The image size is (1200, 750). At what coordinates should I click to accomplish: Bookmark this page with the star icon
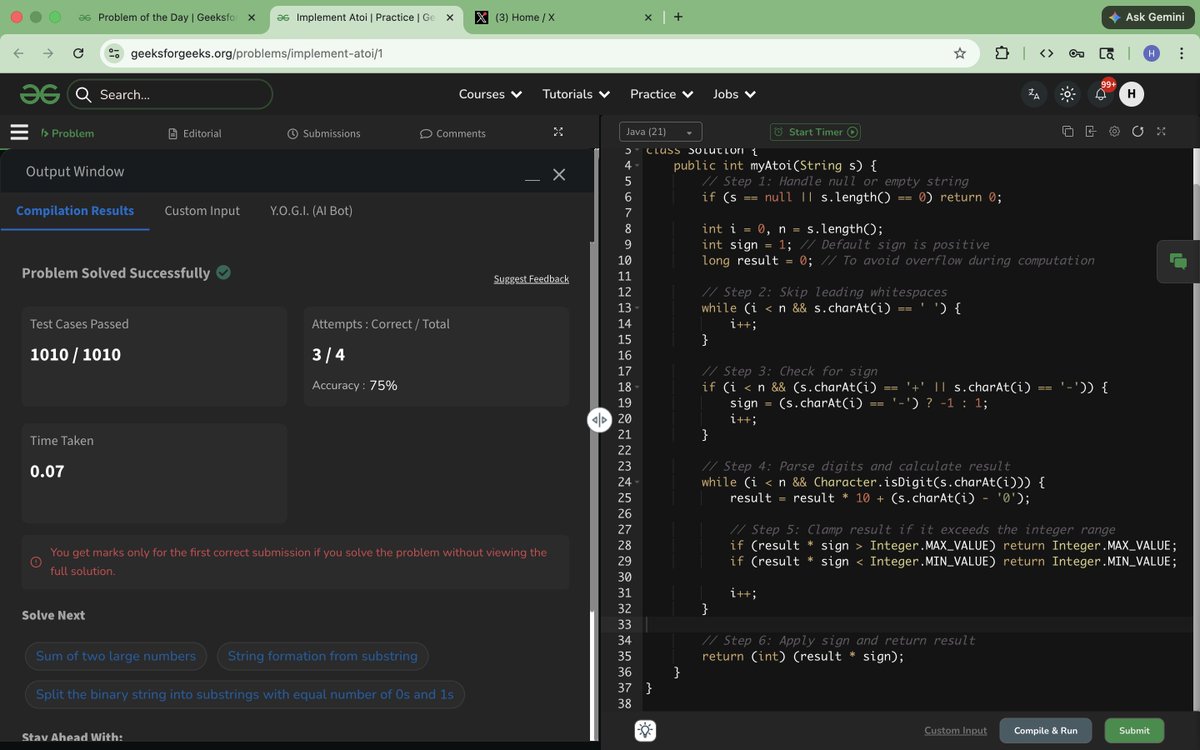click(x=960, y=53)
